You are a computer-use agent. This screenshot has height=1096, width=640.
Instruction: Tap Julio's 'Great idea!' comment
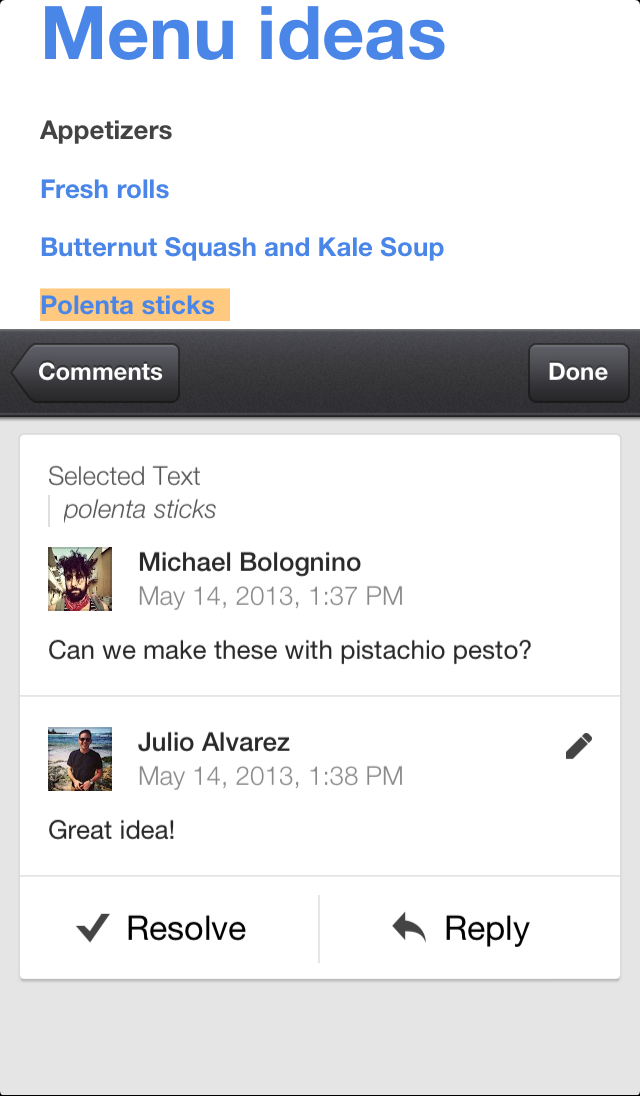pyautogui.click(x=111, y=830)
